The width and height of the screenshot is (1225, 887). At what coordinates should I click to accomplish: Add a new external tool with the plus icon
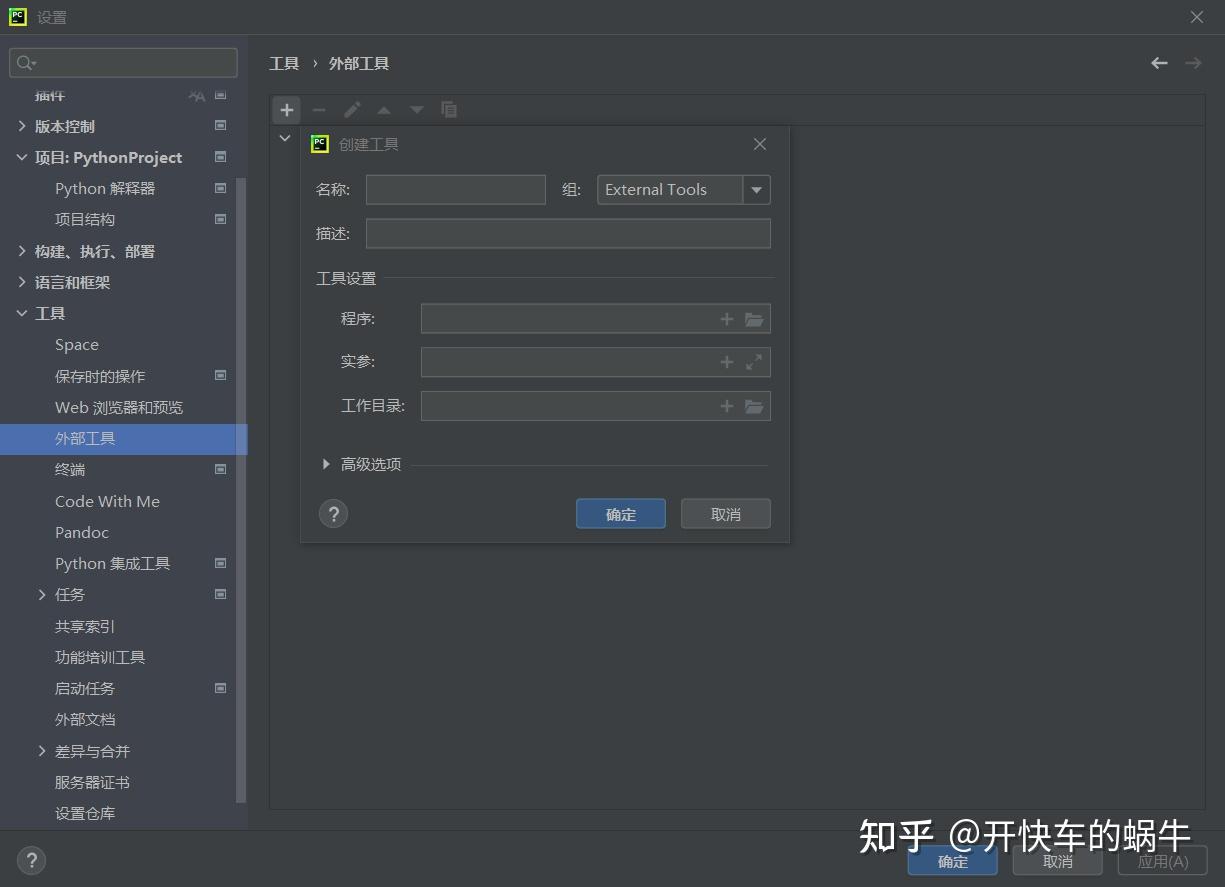tap(286, 110)
